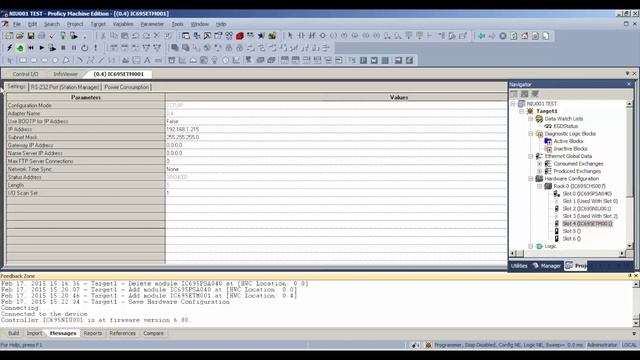Click the home icon in navigation toolbar
This screenshot has width=640, height=360.
pyautogui.click(x=524, y=36)
